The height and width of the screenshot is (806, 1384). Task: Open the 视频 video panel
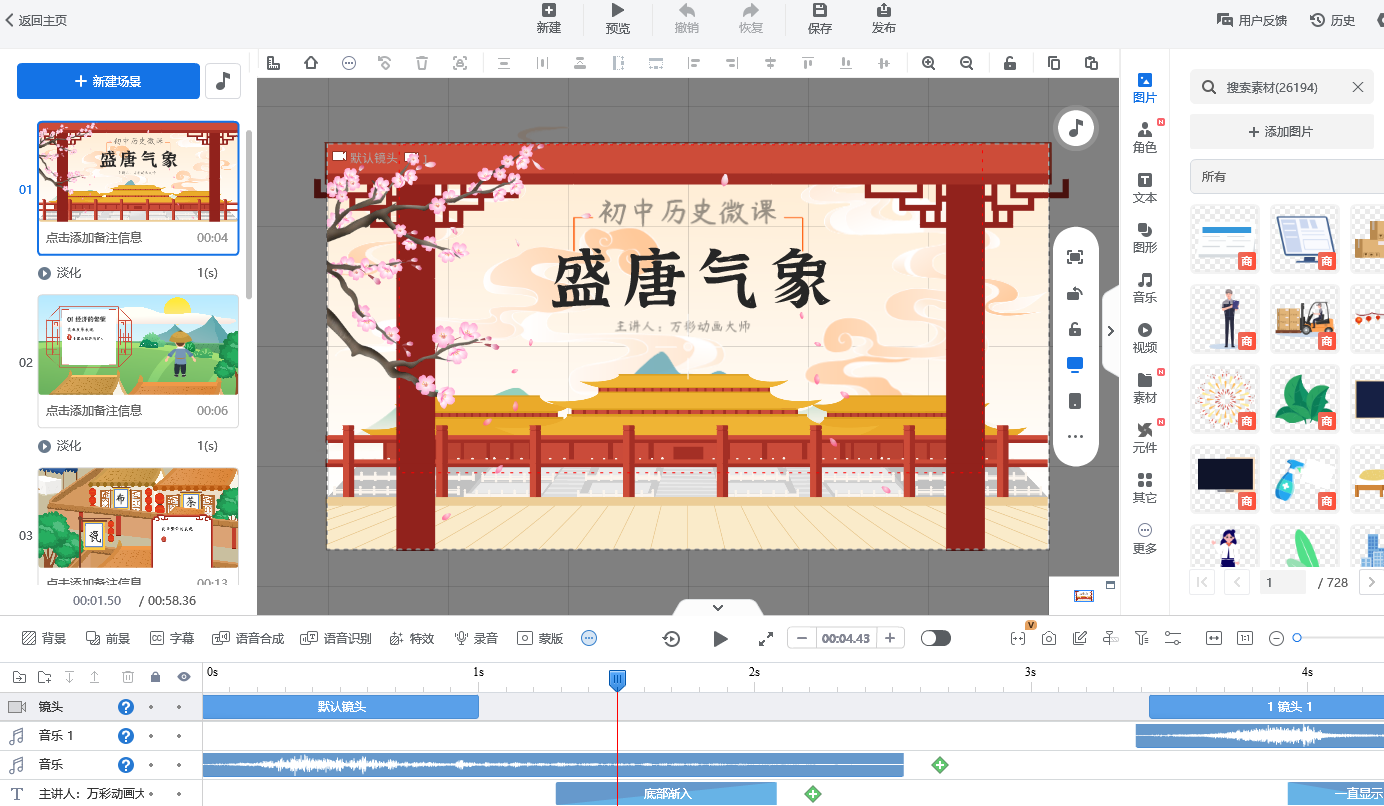click(1145, 338)
